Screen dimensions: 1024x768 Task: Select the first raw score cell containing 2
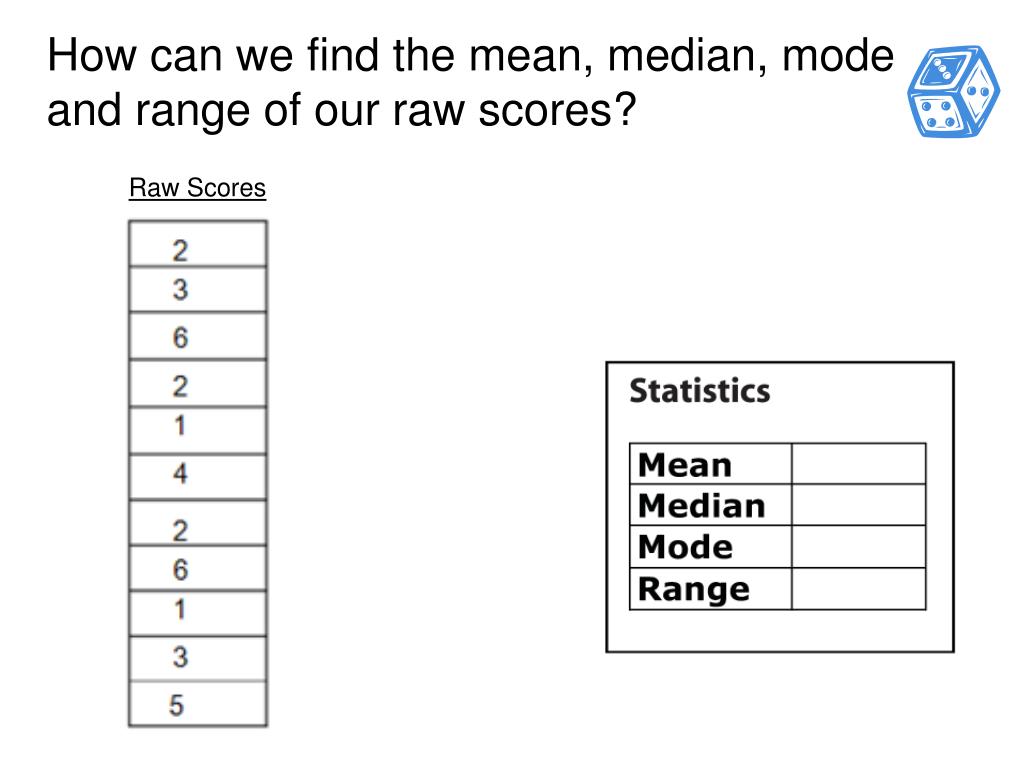pyautogui.click(x=198, y=244)
